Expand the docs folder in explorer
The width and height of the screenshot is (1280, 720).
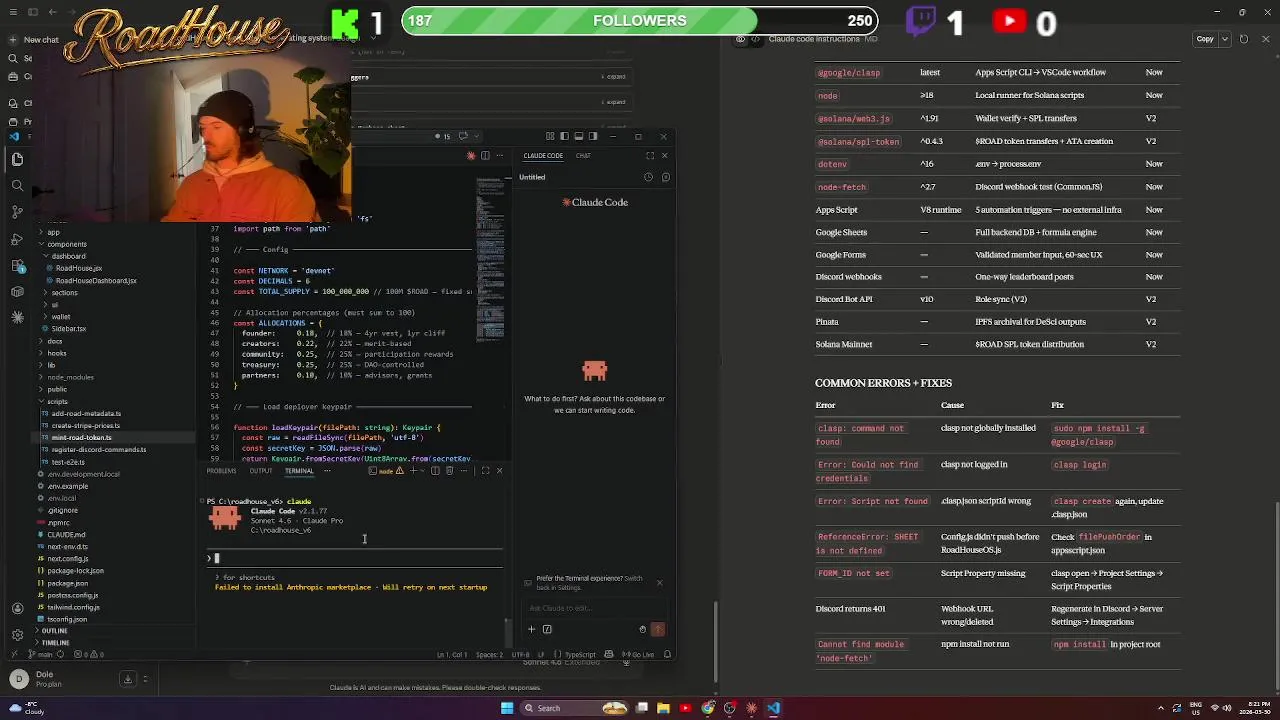point(54,341)
